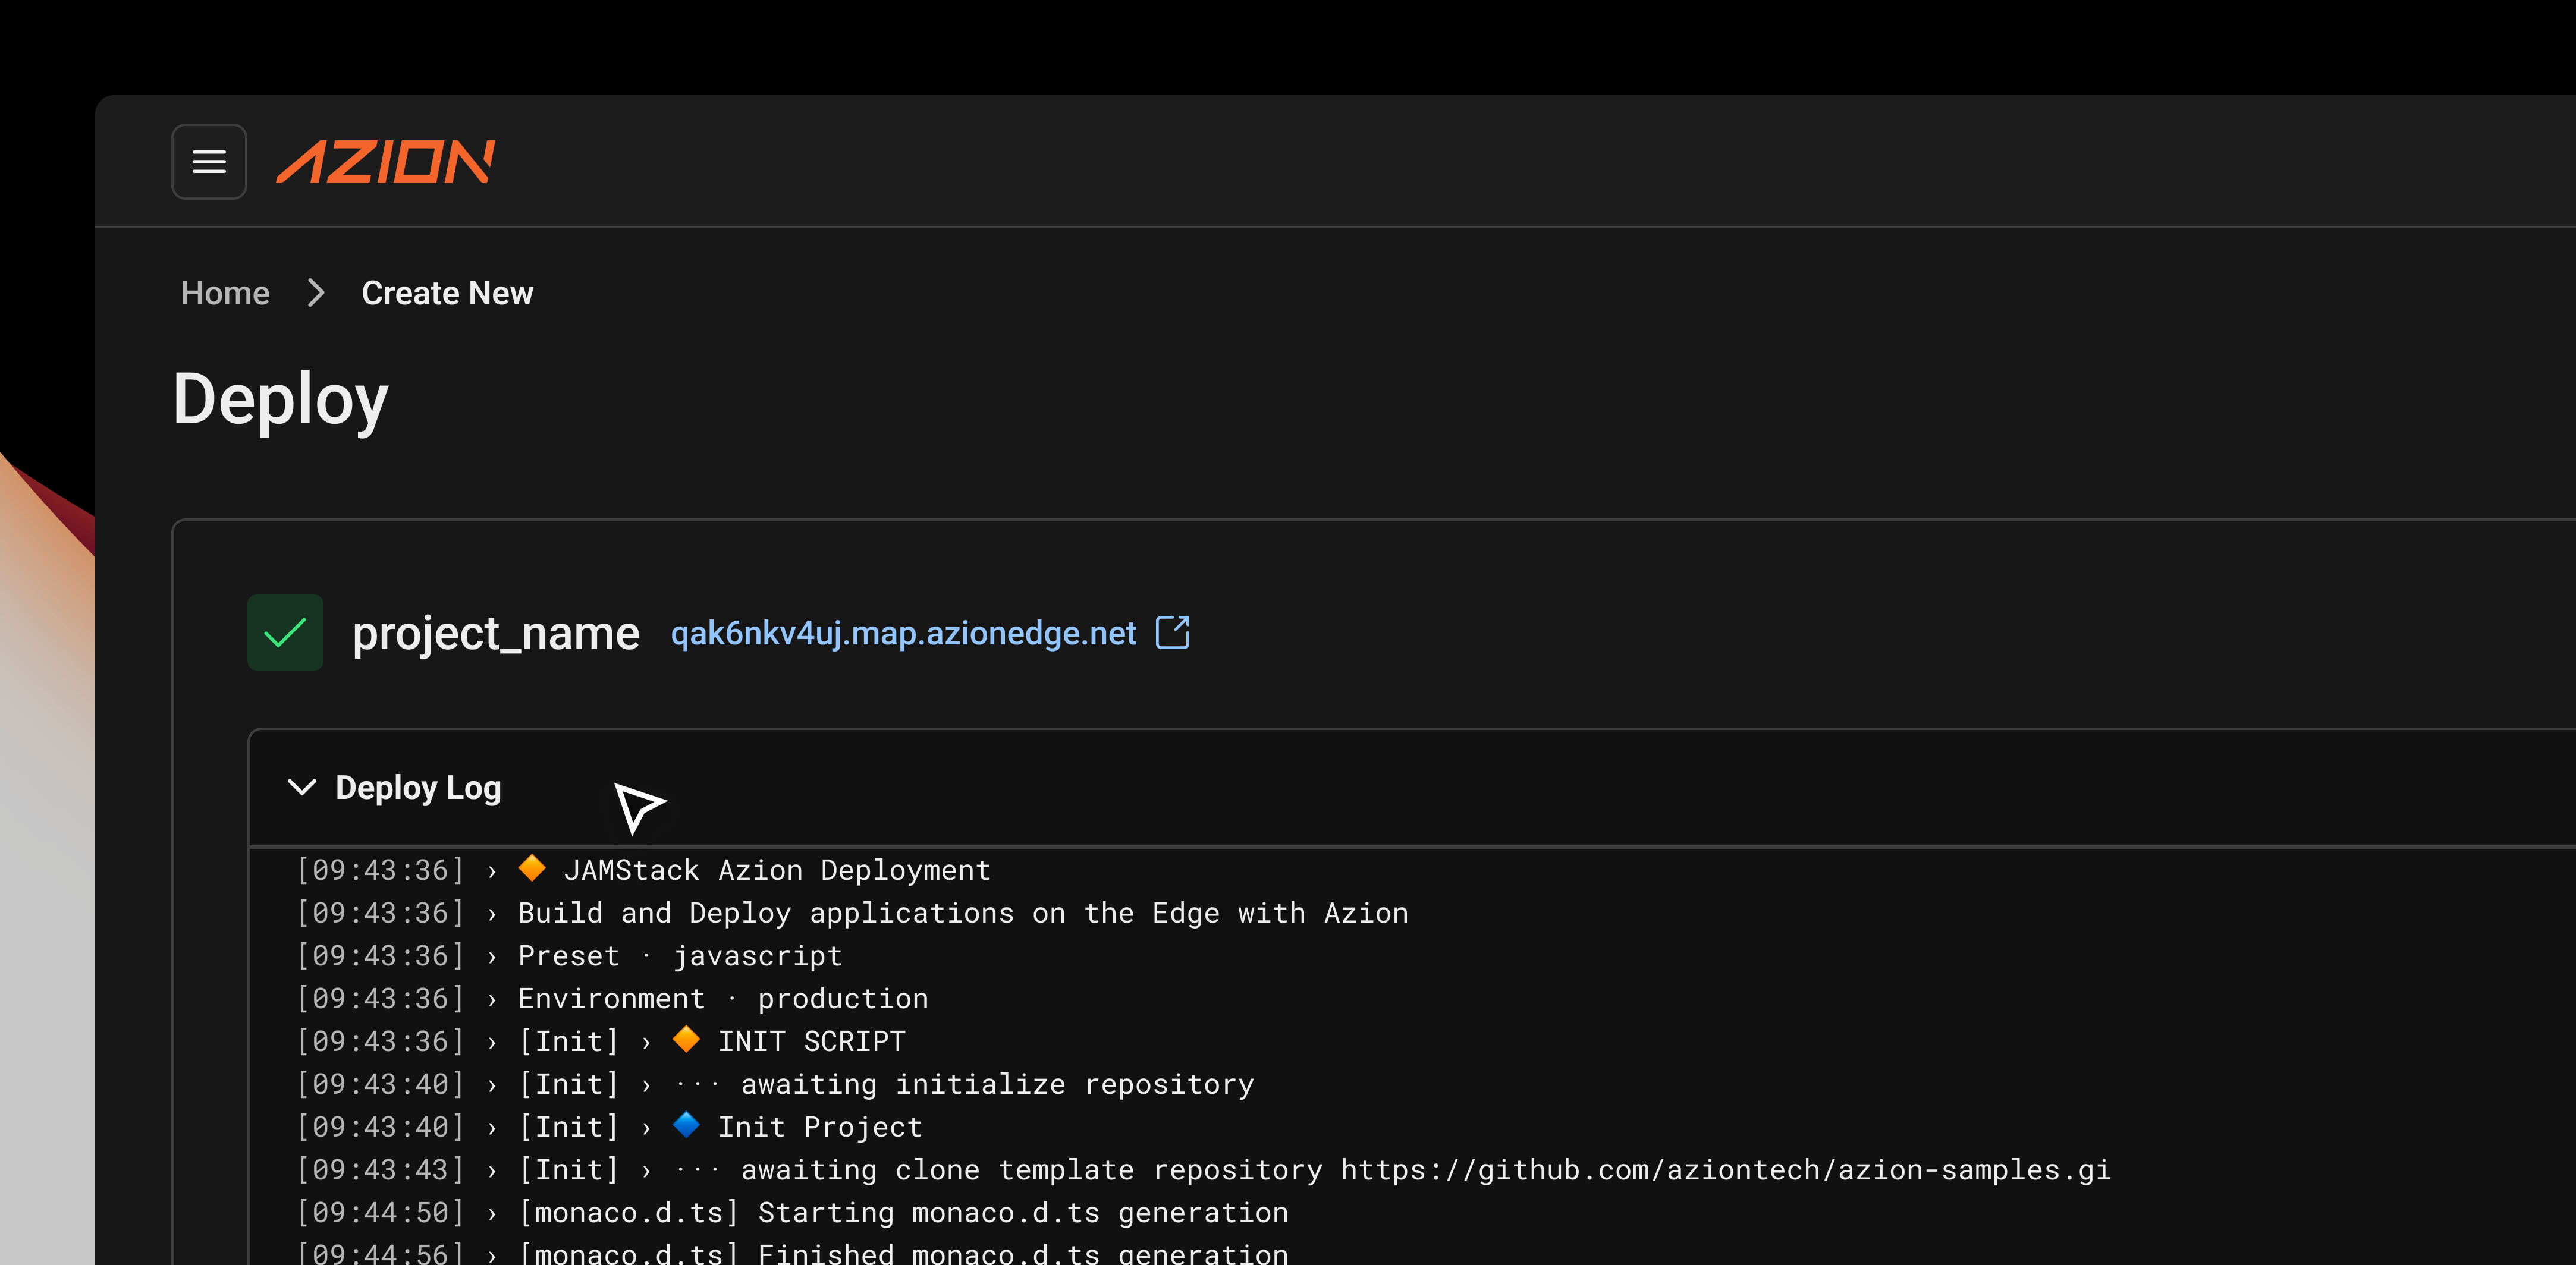Click the project_name title
This screenshot has height=1265, width=2576.
pos(496,633)
